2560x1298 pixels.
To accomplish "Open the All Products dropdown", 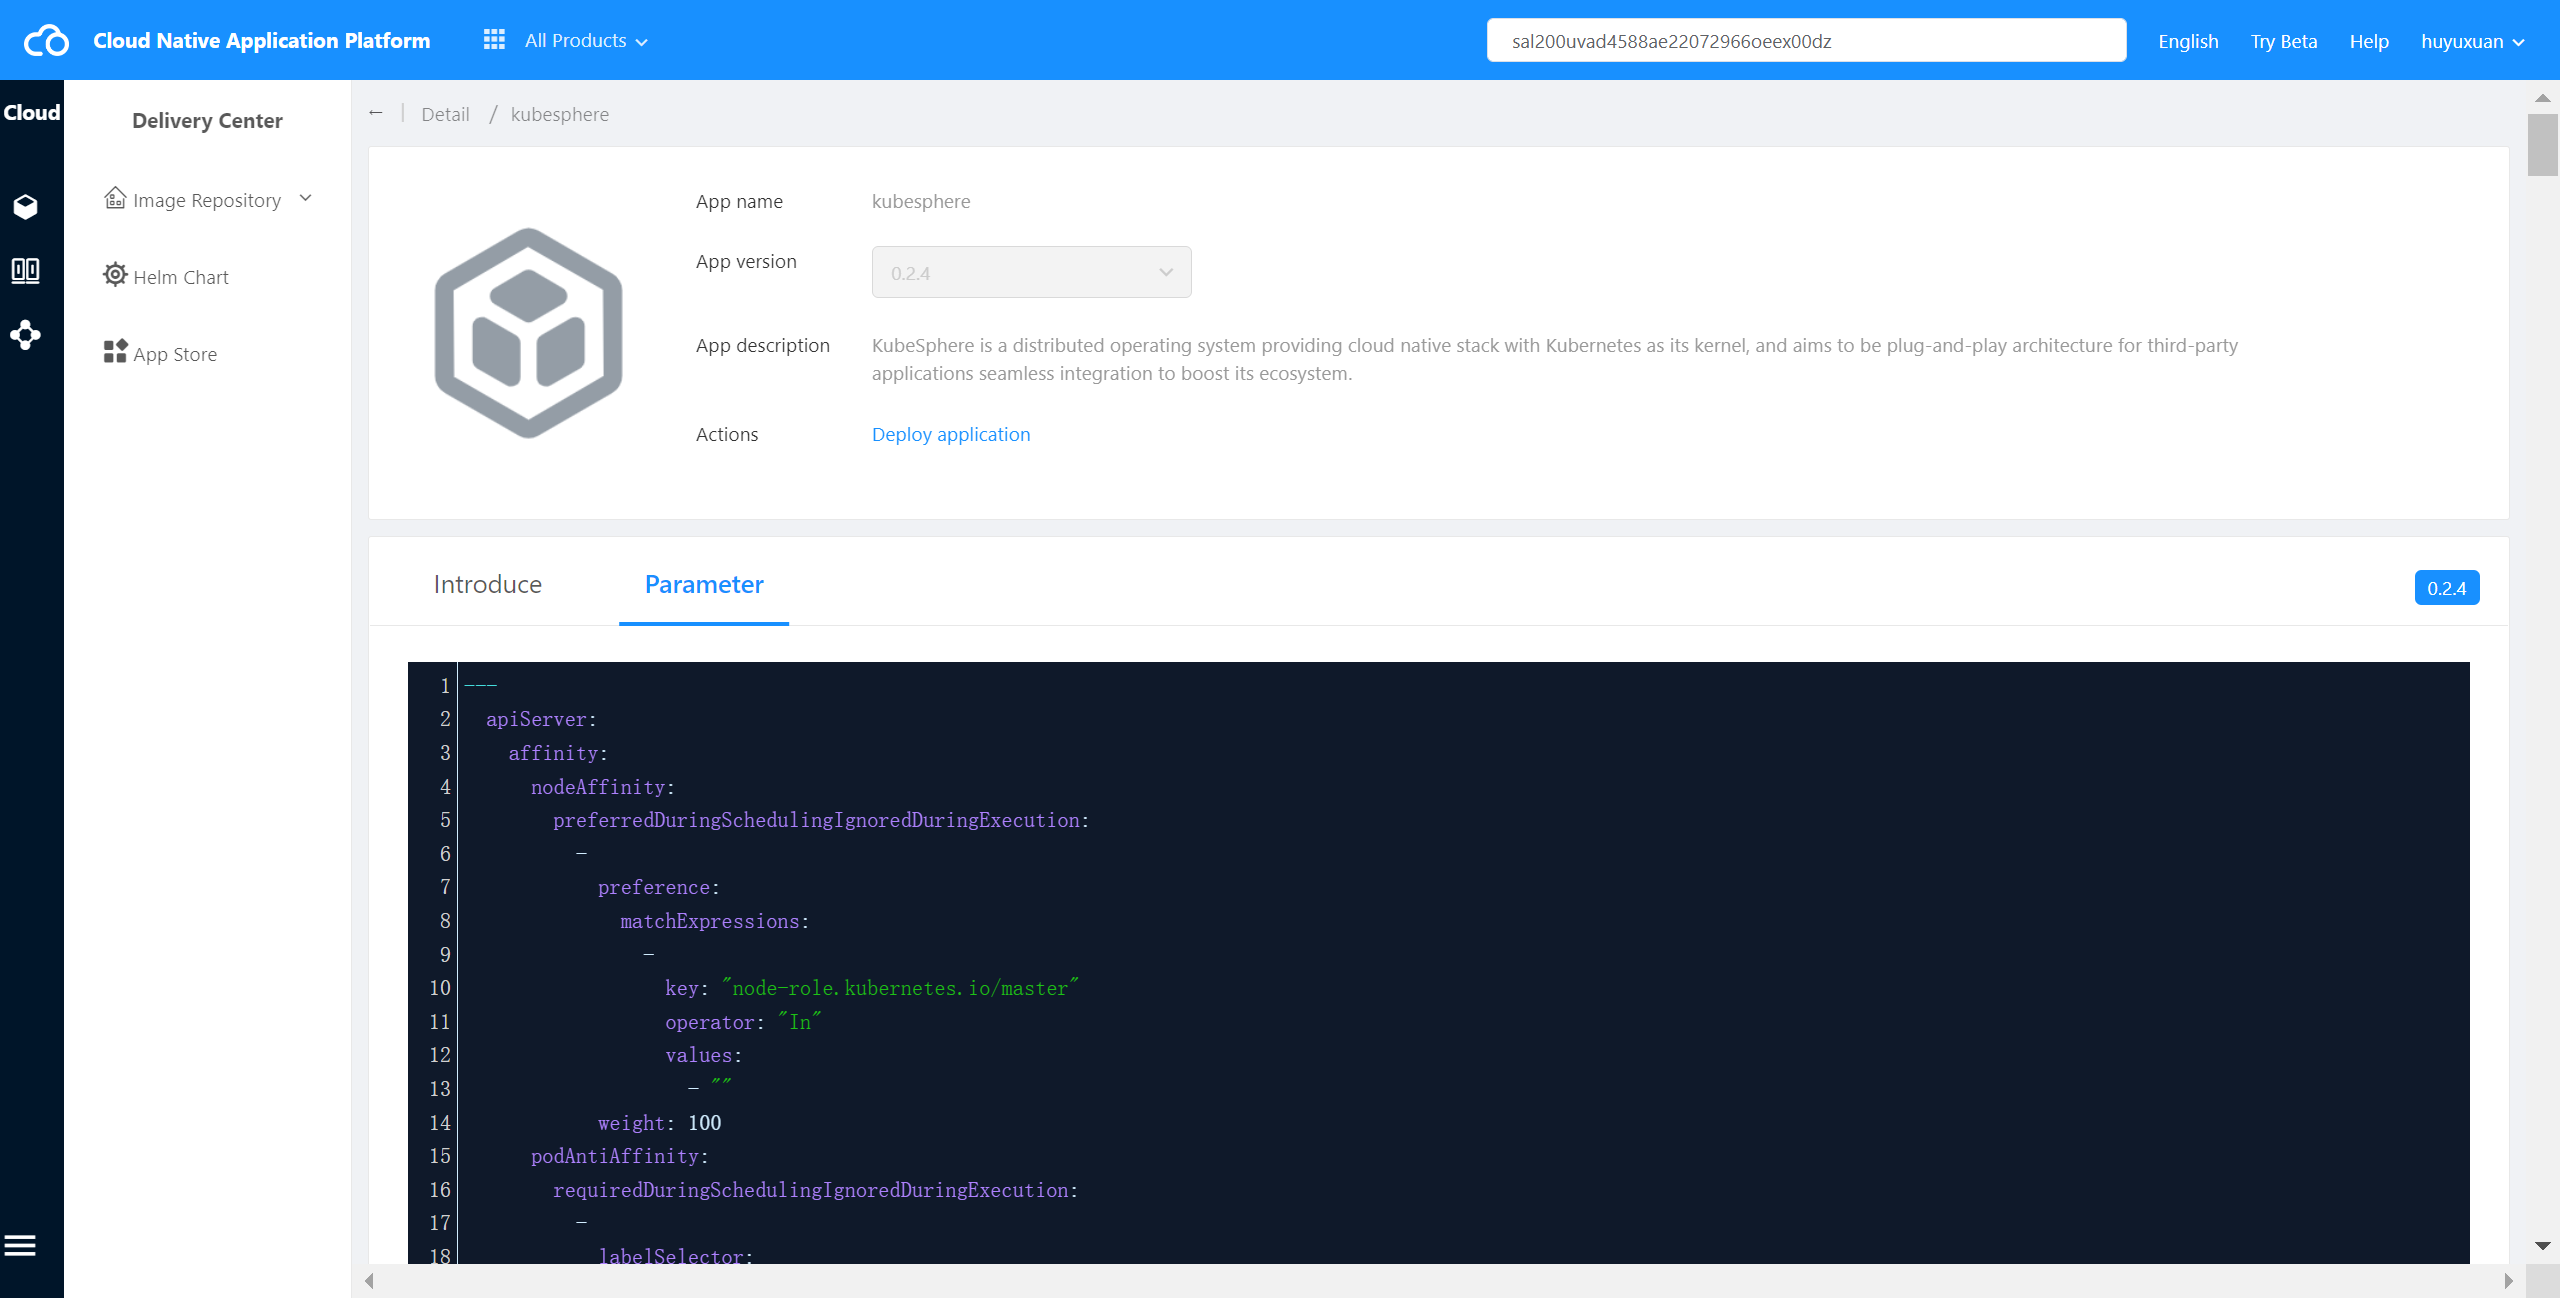I will point(586,41).
